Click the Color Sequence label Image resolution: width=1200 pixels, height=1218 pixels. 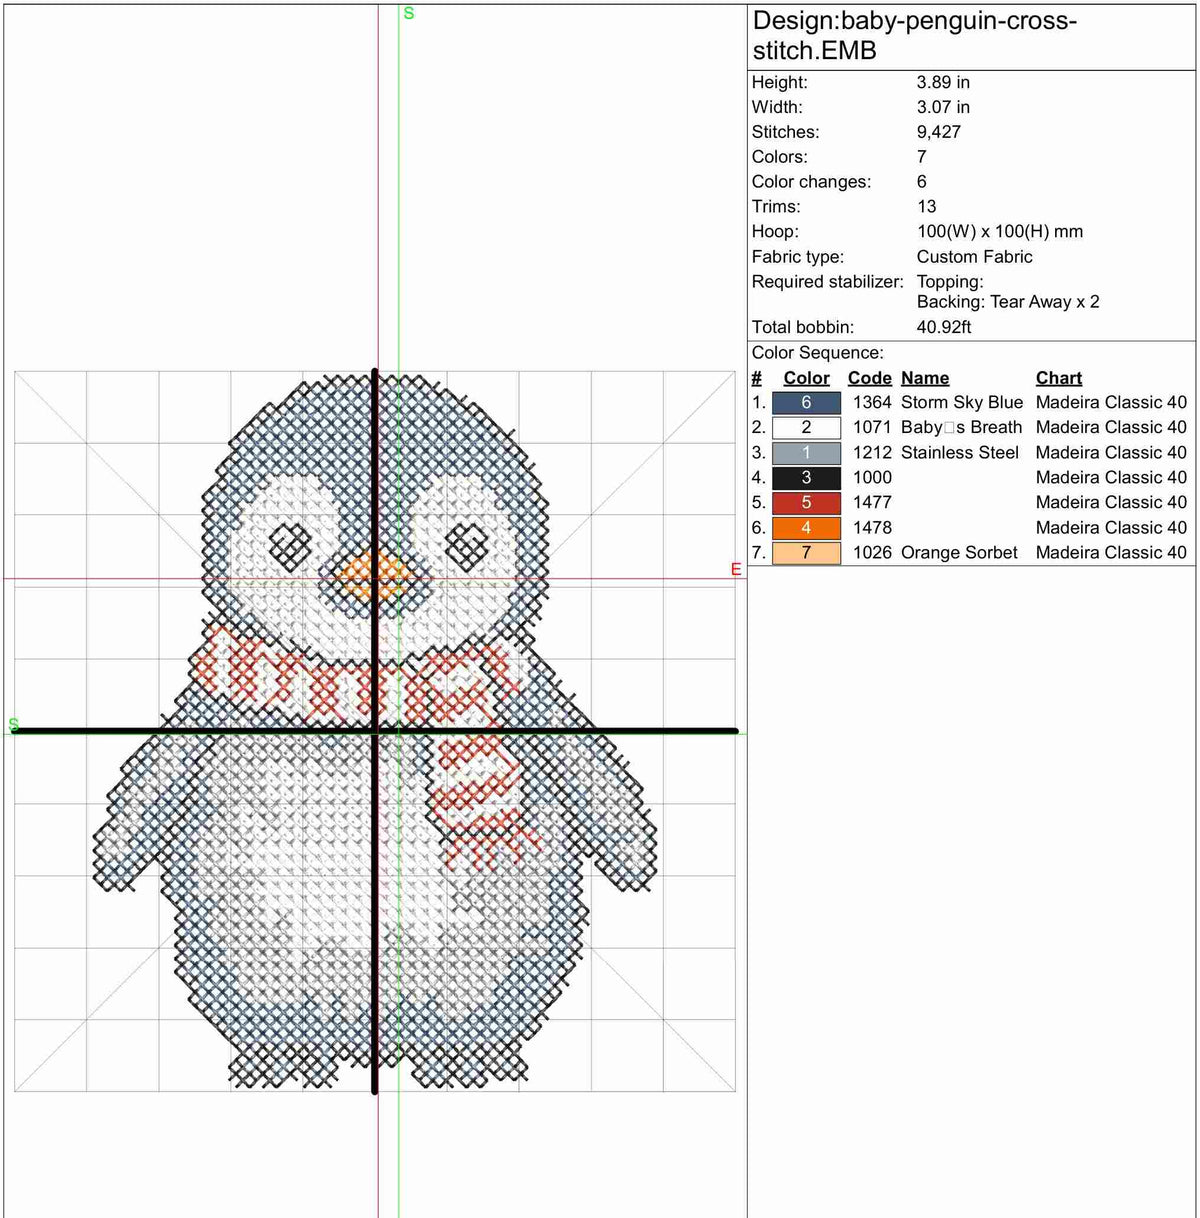[818, 353]
